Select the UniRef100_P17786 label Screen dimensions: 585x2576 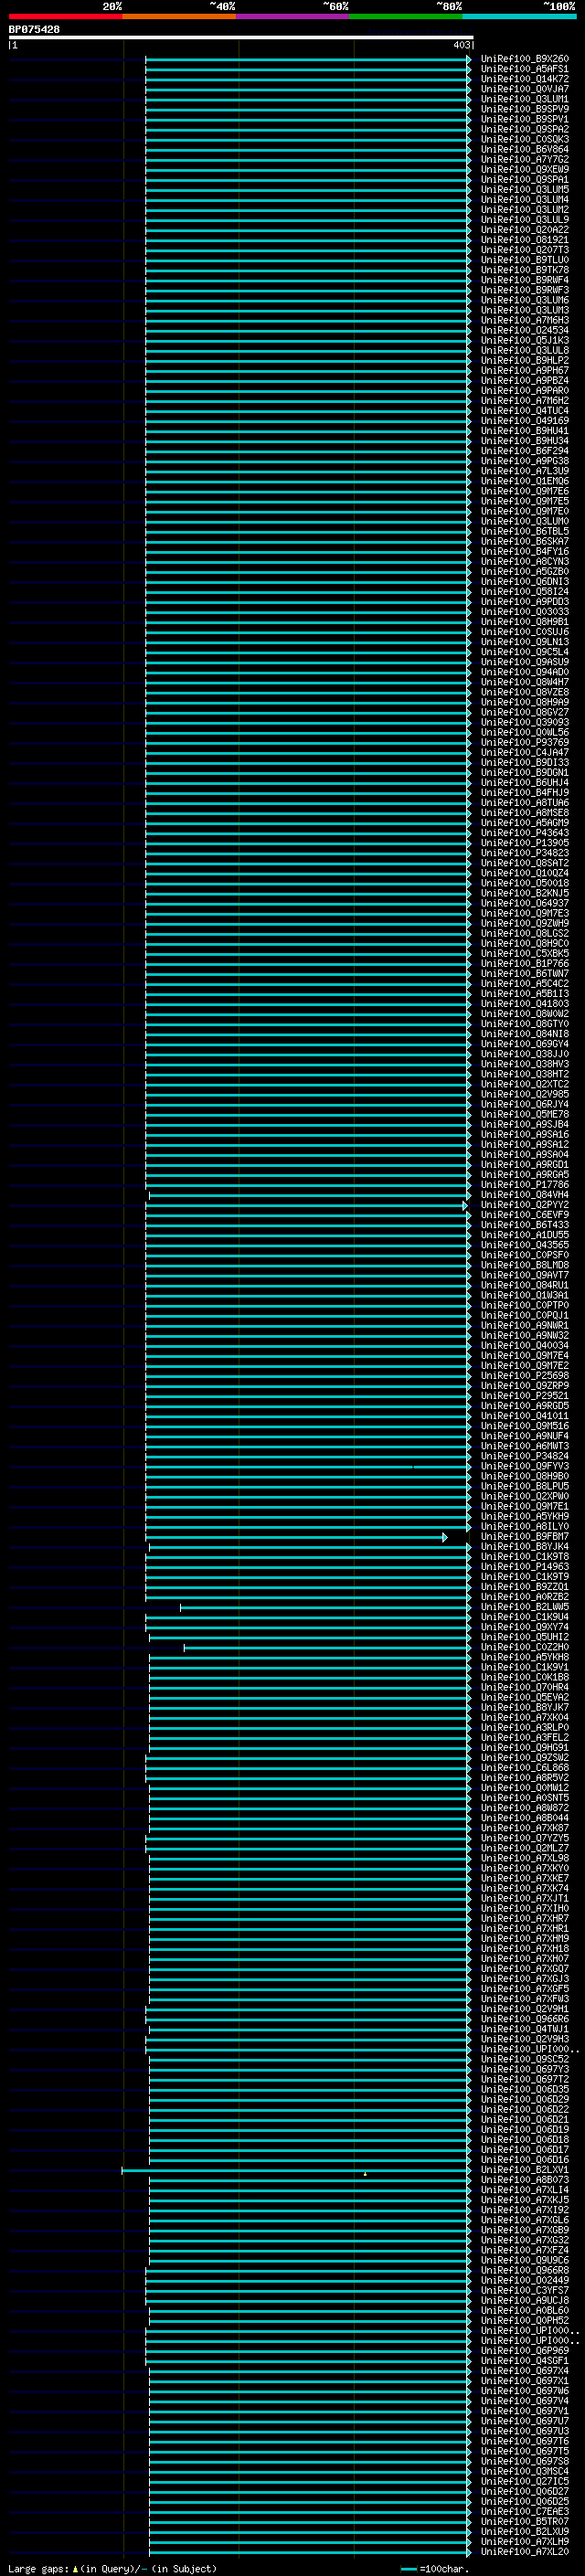(525, 1185)
